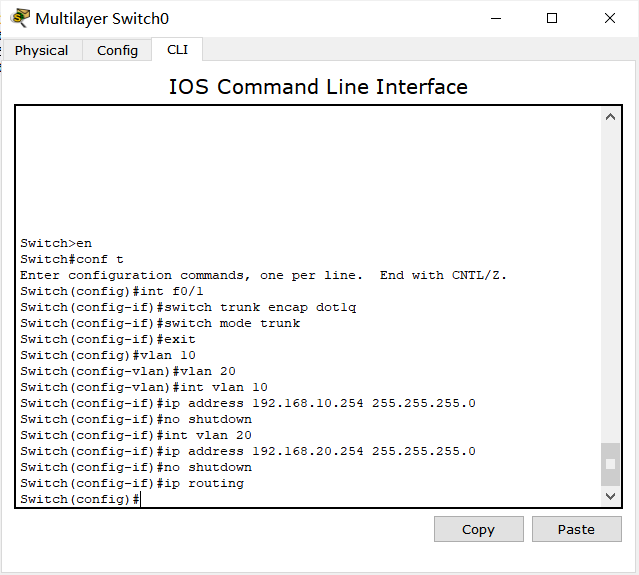Switch to the Physical tab
The width and height of the screenshot is (639, 575).
coord(42,50)
